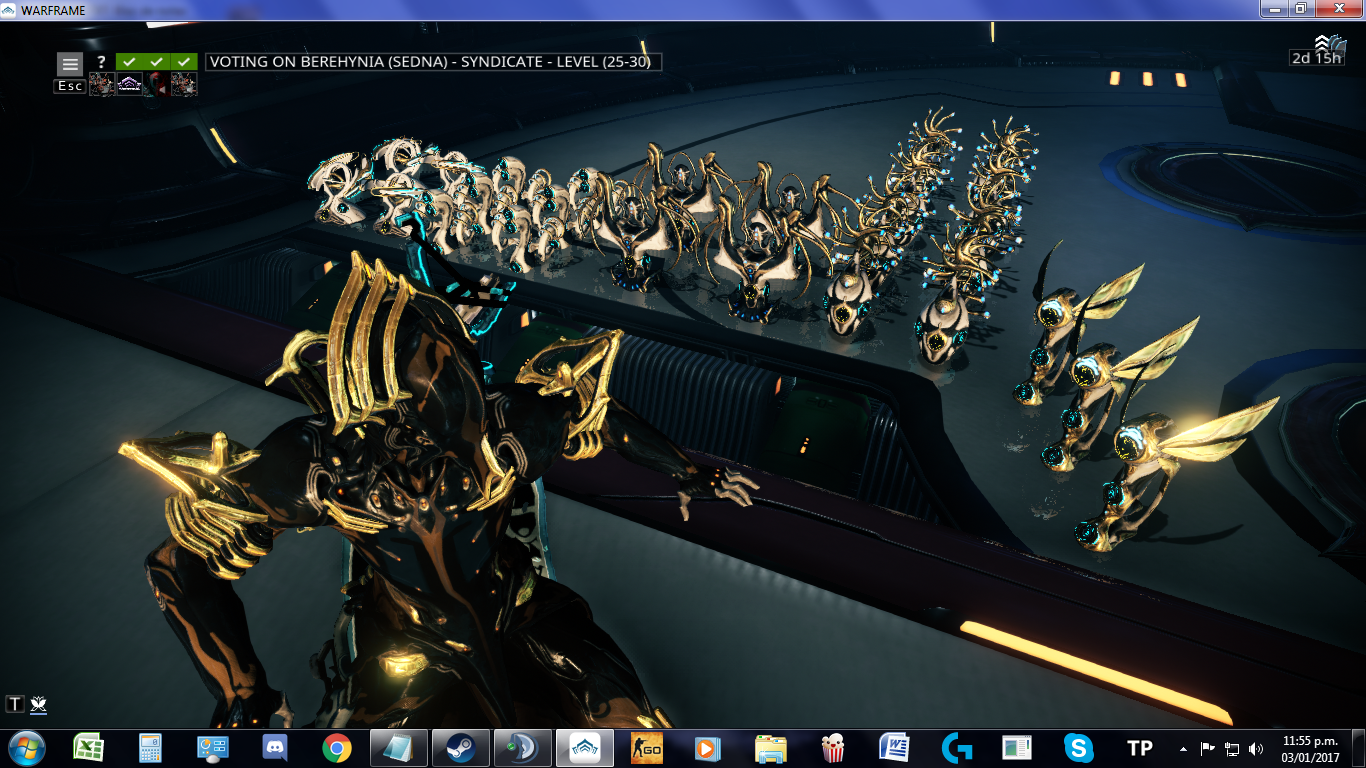Click the T chat key hint
Screen dimensions: 1366x768
[x=15, y=704]
